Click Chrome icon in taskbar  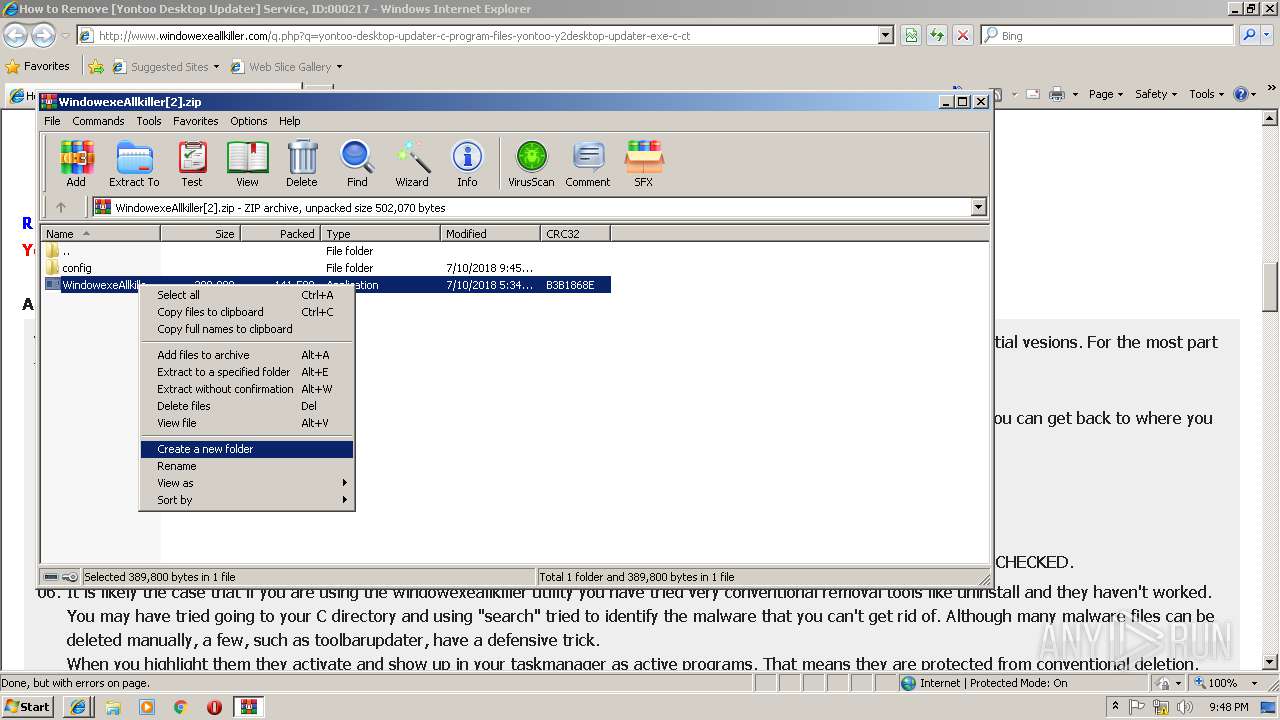[x=180, y=707]
